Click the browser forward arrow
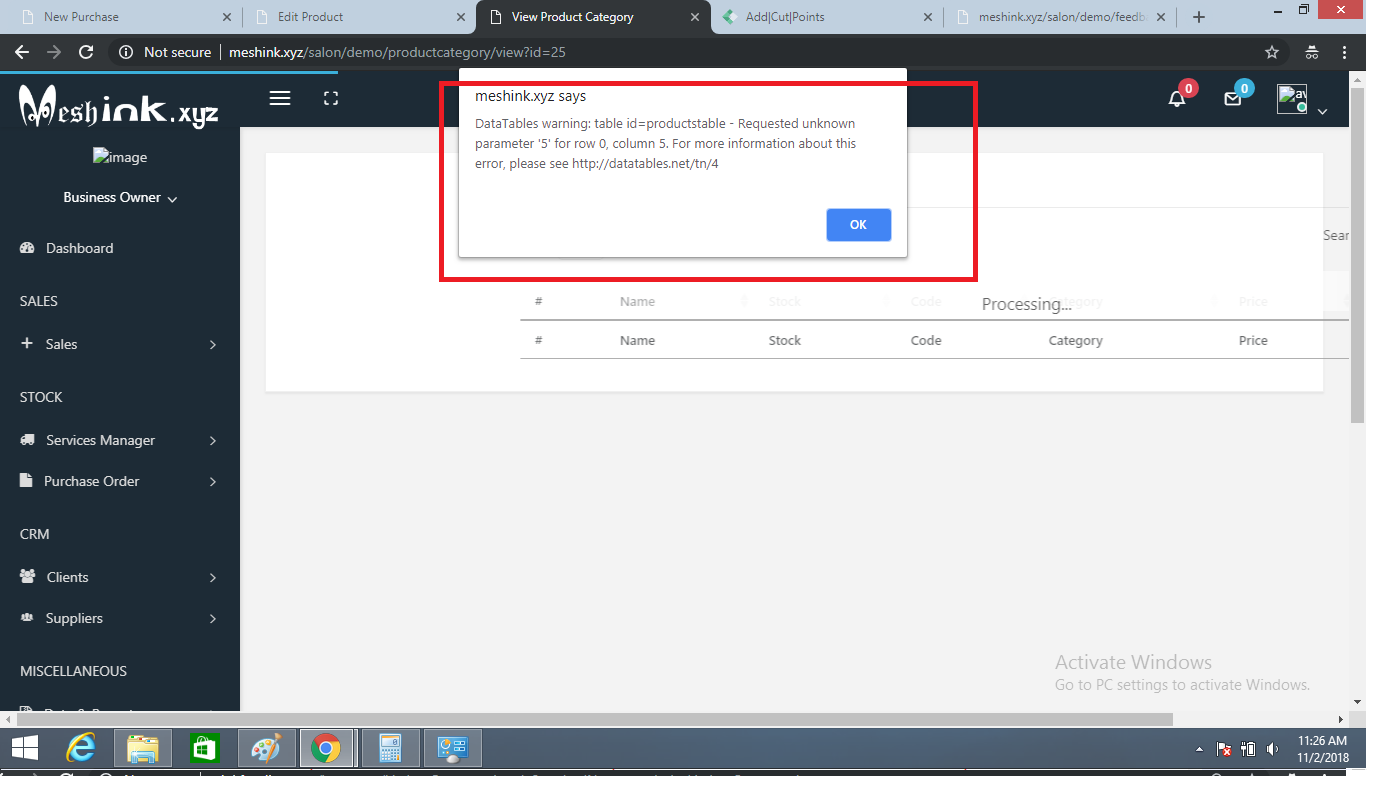The height and width of the screenshot is (796, 1380). (54, 52)
